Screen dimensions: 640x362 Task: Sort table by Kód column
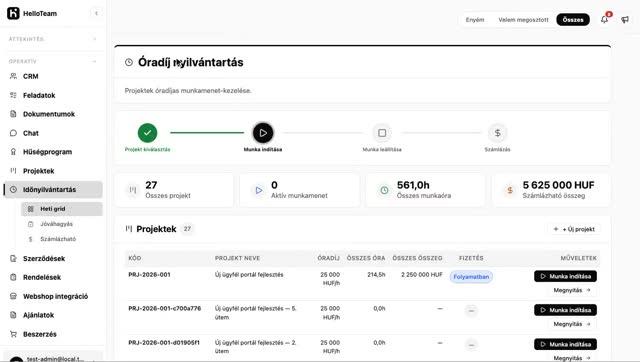(x=135, y=258)
